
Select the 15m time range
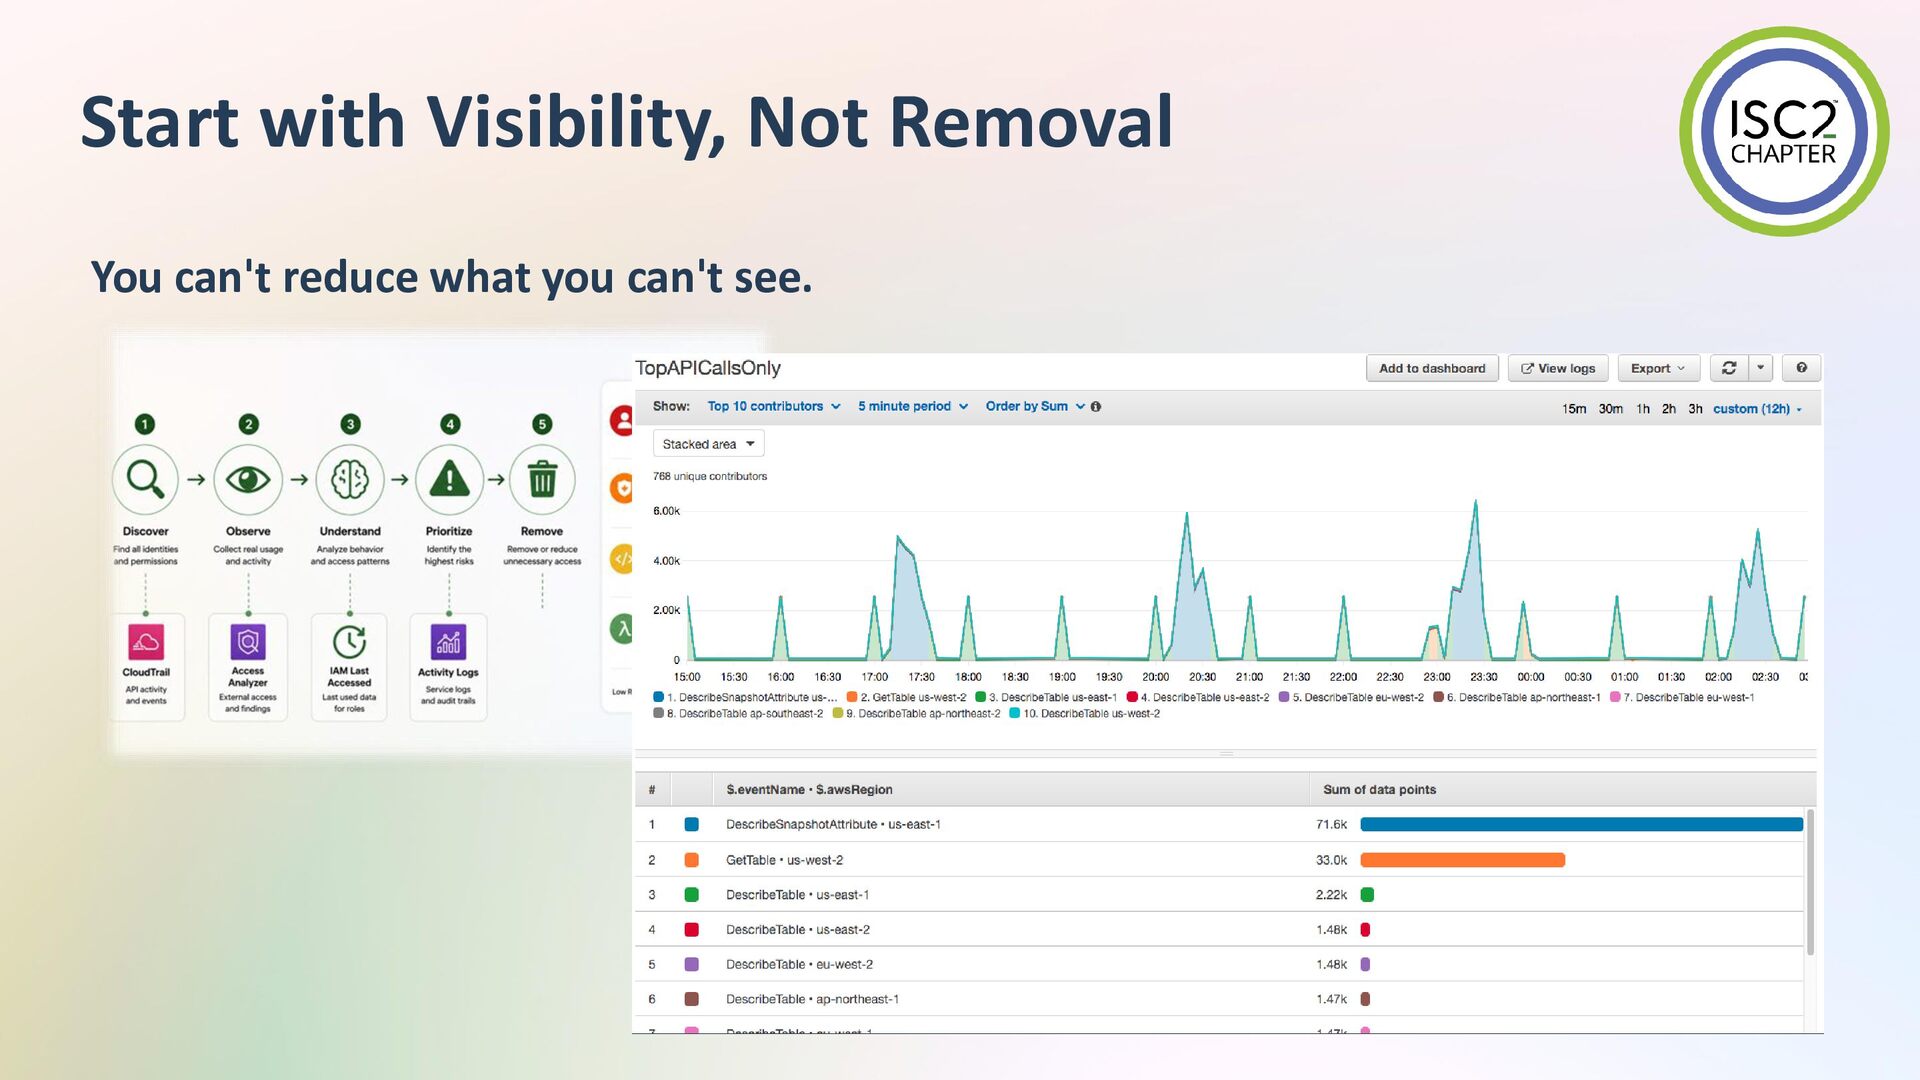pos(1574,409)
